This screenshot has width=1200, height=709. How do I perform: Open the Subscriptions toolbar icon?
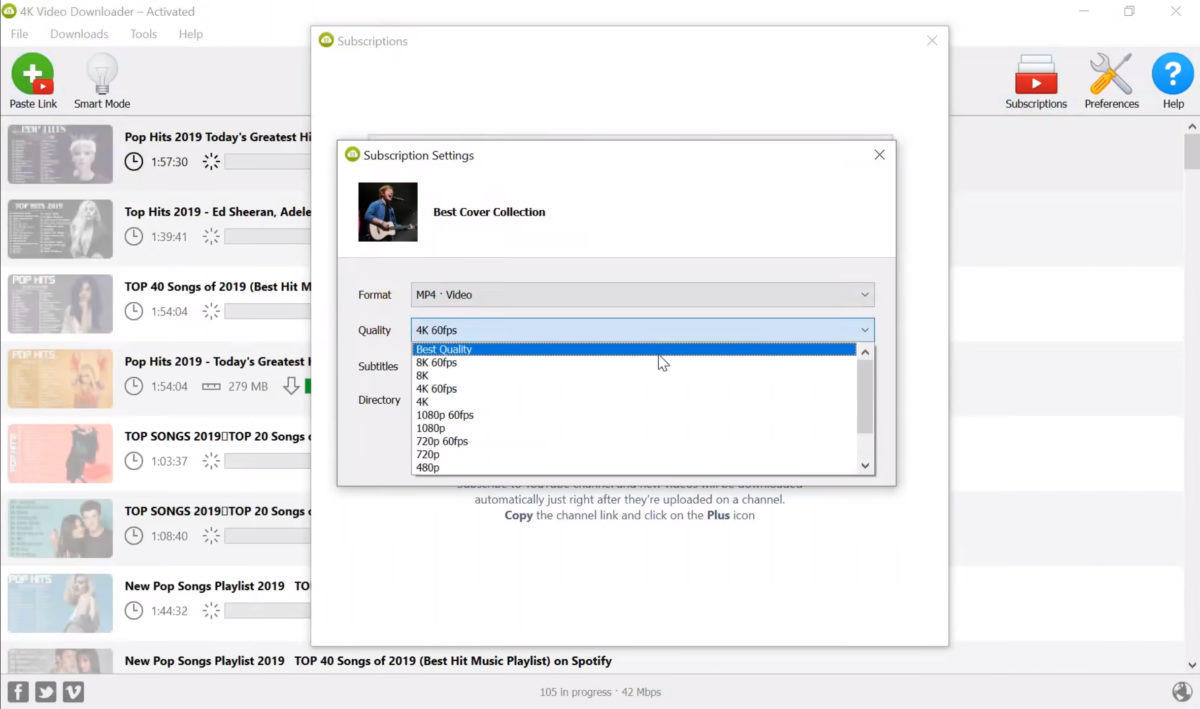(1035, 75)
